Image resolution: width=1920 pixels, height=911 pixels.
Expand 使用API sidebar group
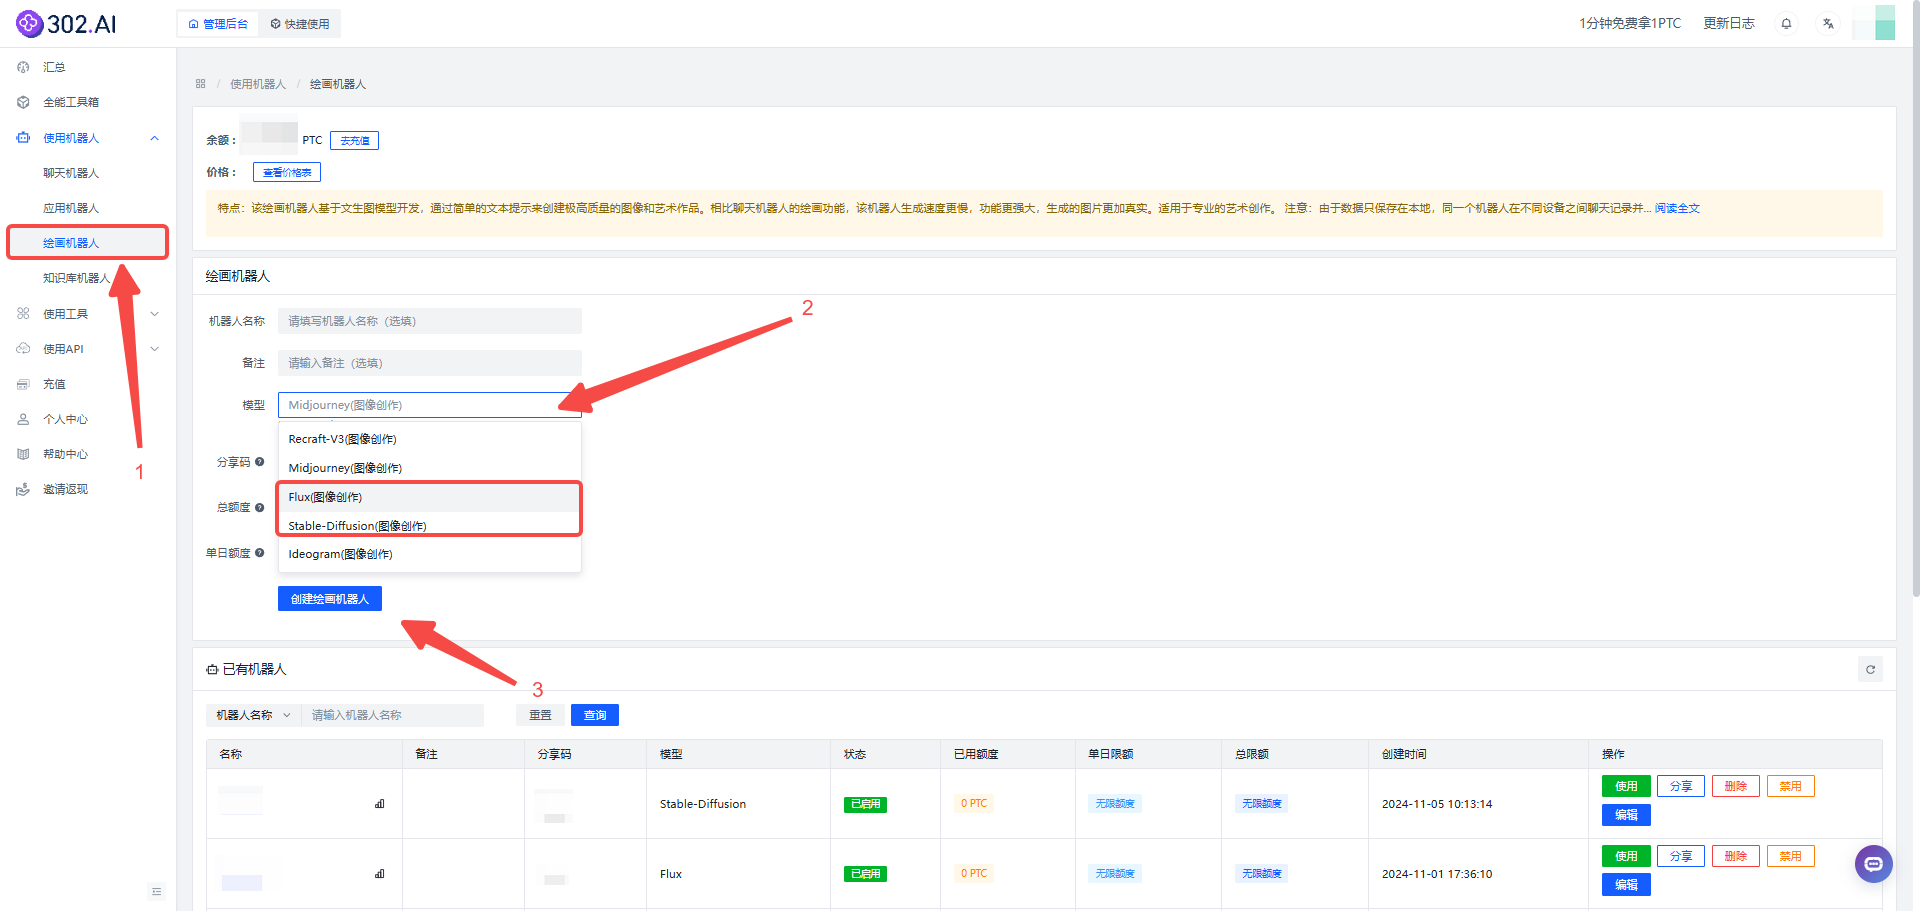pos(88,349)
